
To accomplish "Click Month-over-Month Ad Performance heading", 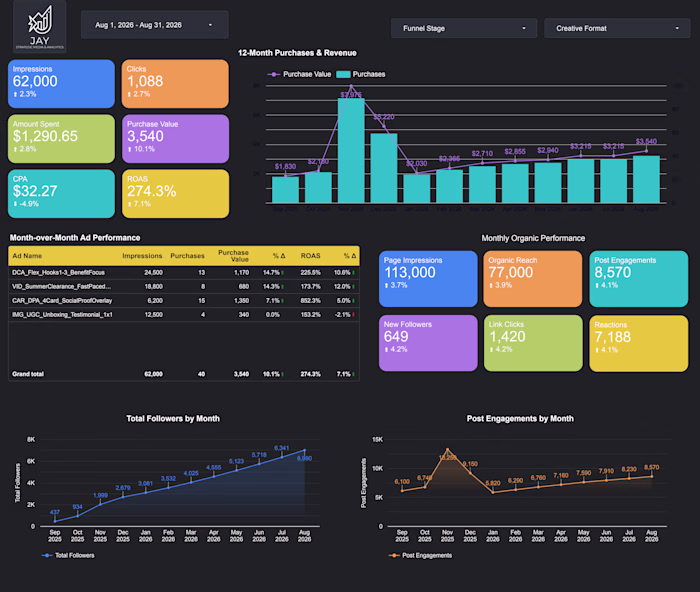I will [75, 238].
